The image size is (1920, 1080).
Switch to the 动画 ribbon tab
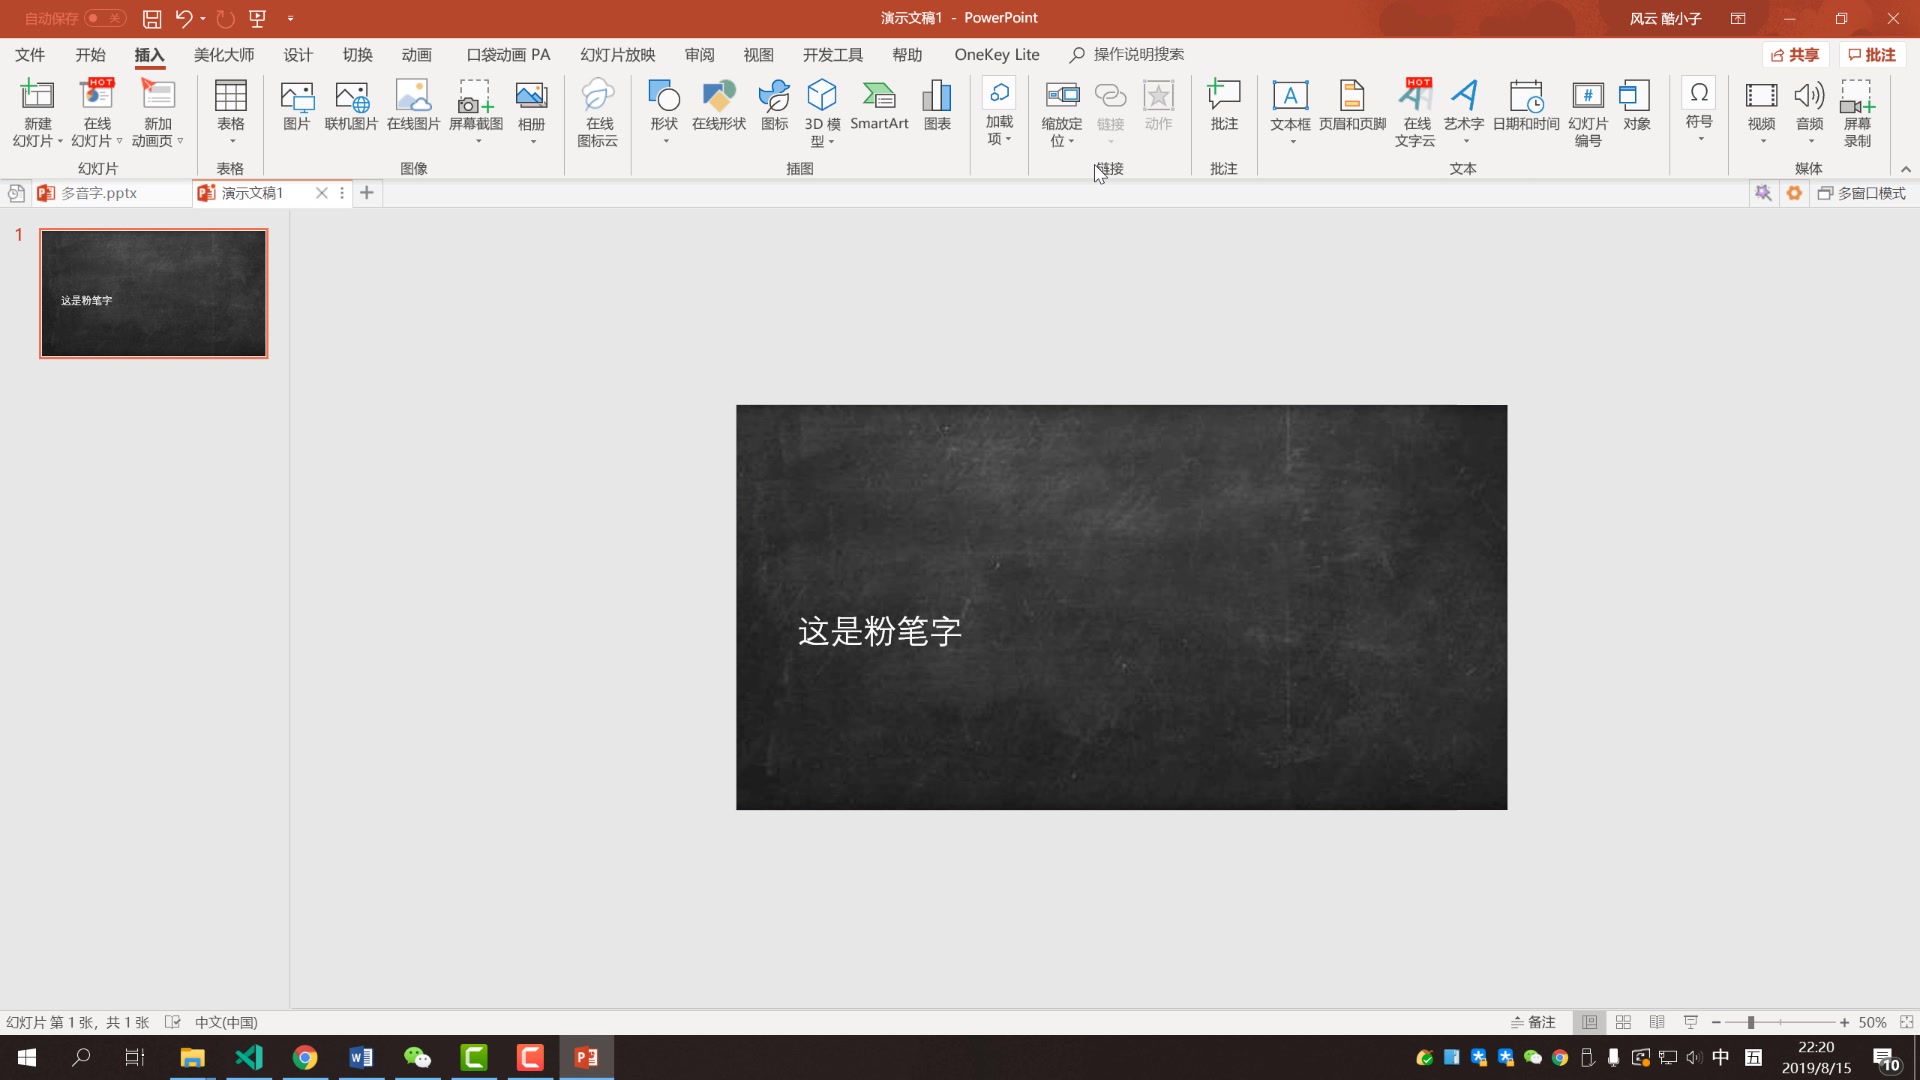416,54
